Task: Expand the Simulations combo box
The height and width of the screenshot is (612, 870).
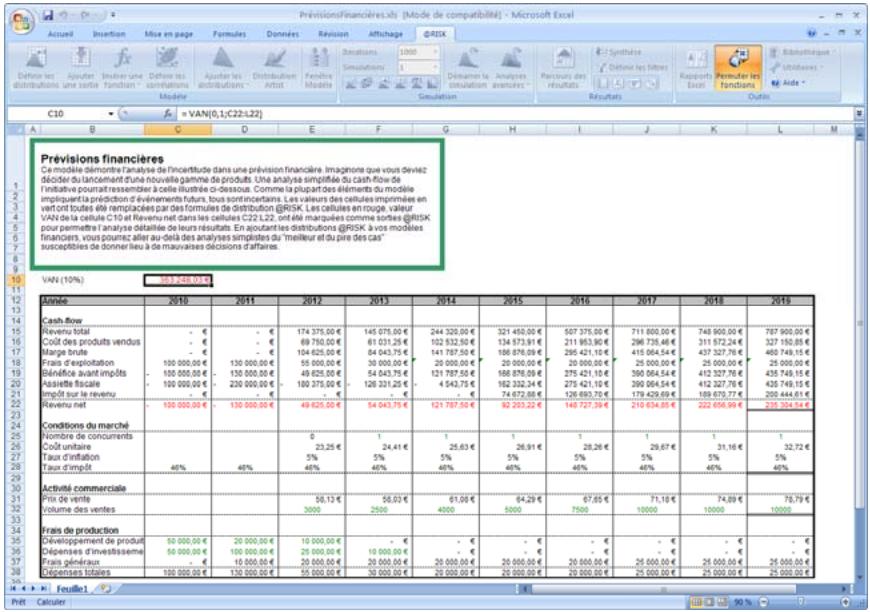Action: click(x=436, y=66)
